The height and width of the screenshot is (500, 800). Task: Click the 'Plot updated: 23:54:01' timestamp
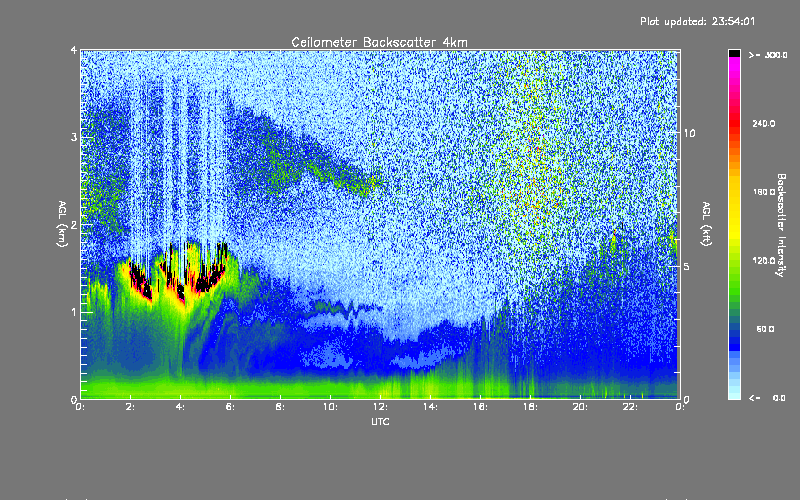pyautogui.click(x=697, y=21)
